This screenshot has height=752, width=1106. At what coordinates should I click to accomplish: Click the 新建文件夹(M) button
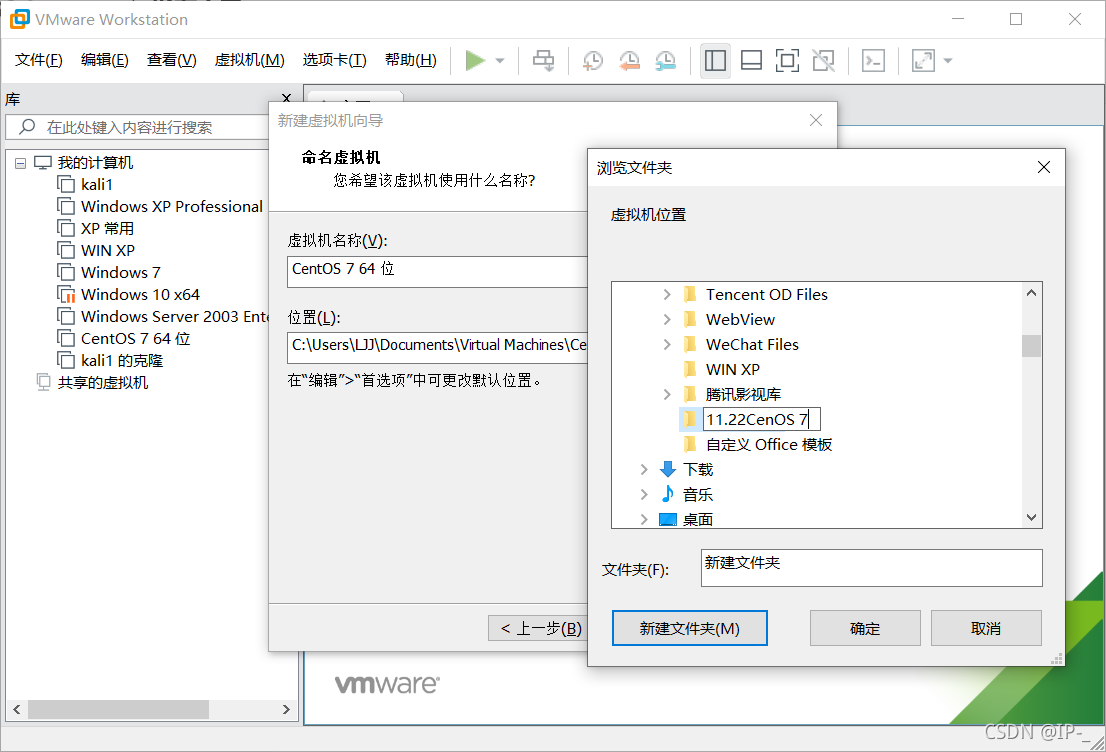pyautogui.click(x=690, y=628)
